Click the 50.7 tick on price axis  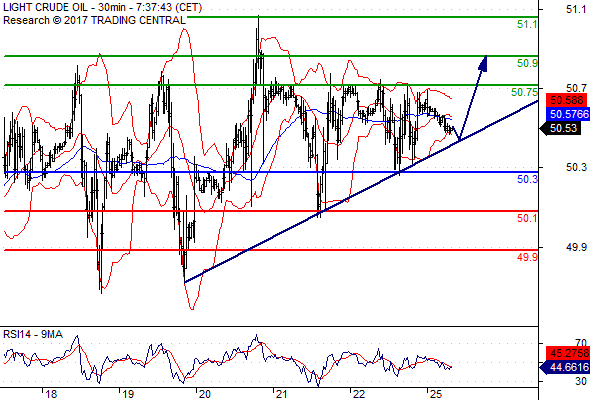tap(576, 88)
